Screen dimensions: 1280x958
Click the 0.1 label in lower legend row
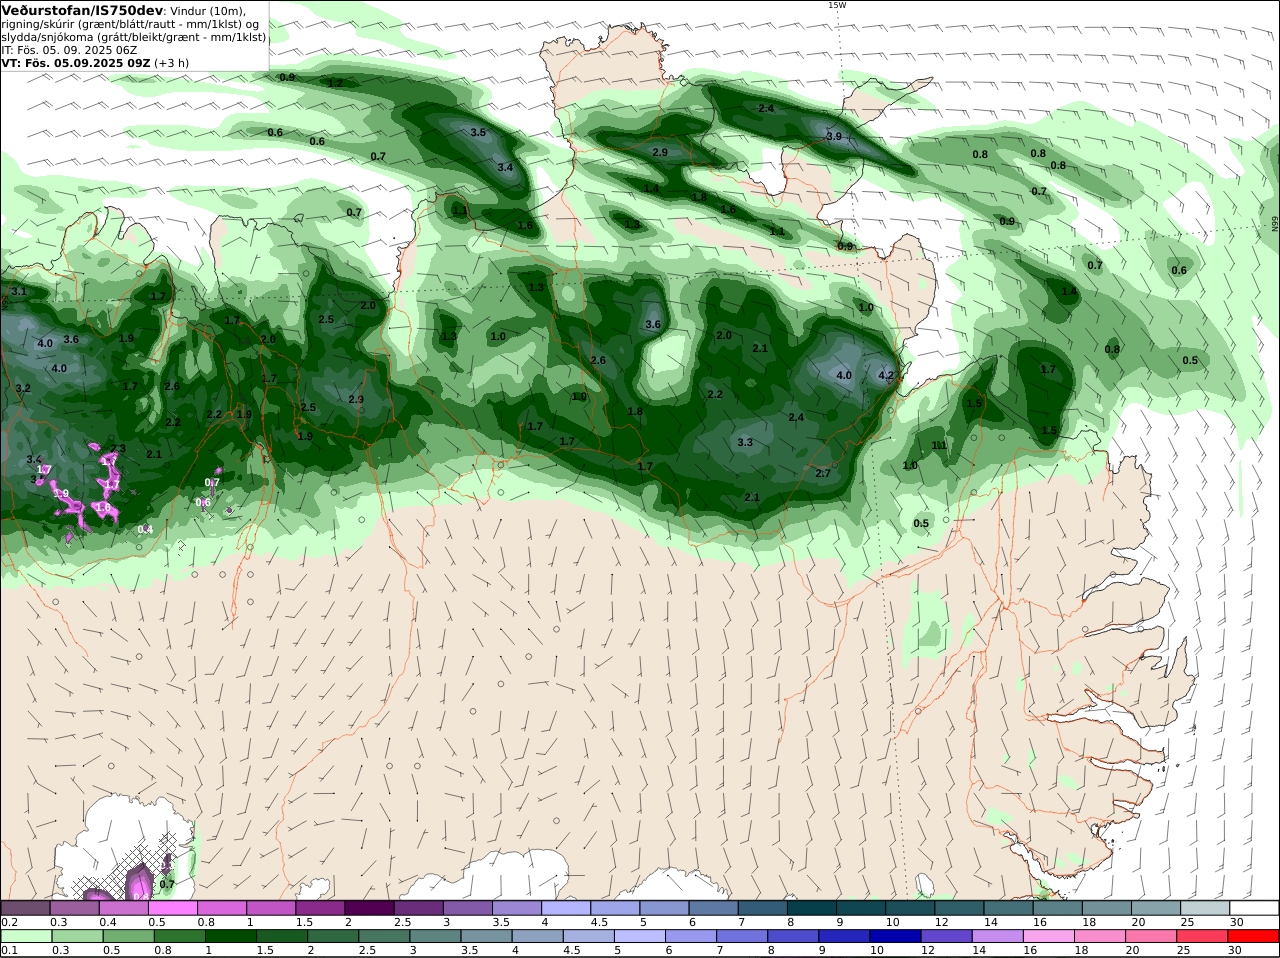(10, 950)
